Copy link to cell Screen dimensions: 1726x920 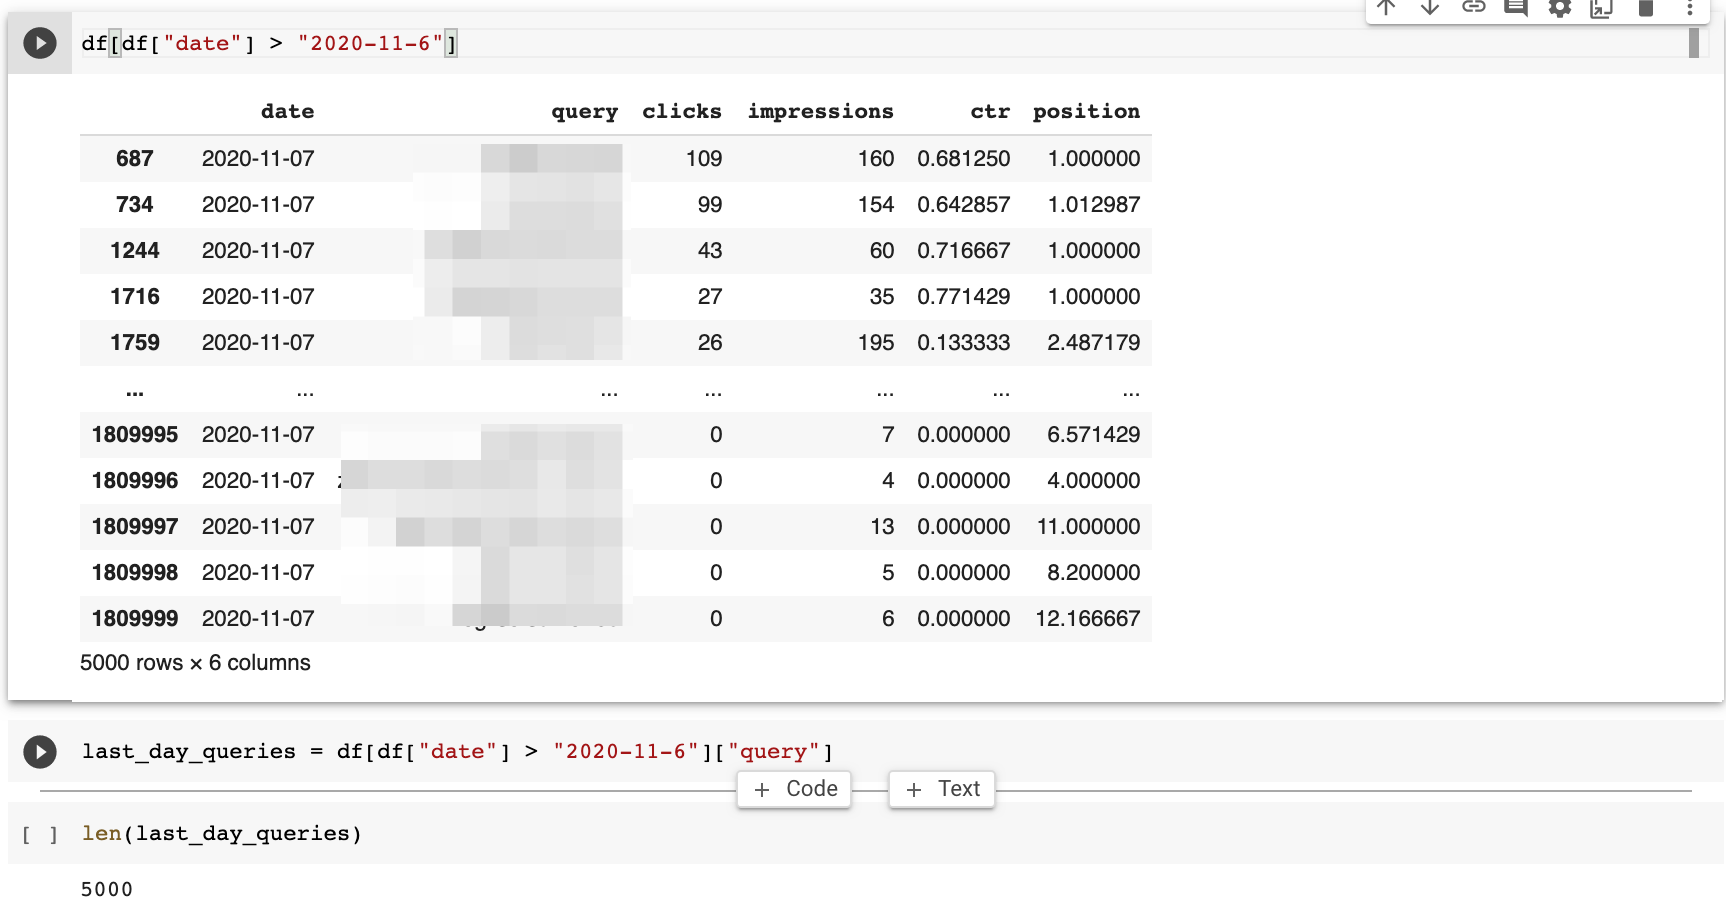coord(1473,8)
